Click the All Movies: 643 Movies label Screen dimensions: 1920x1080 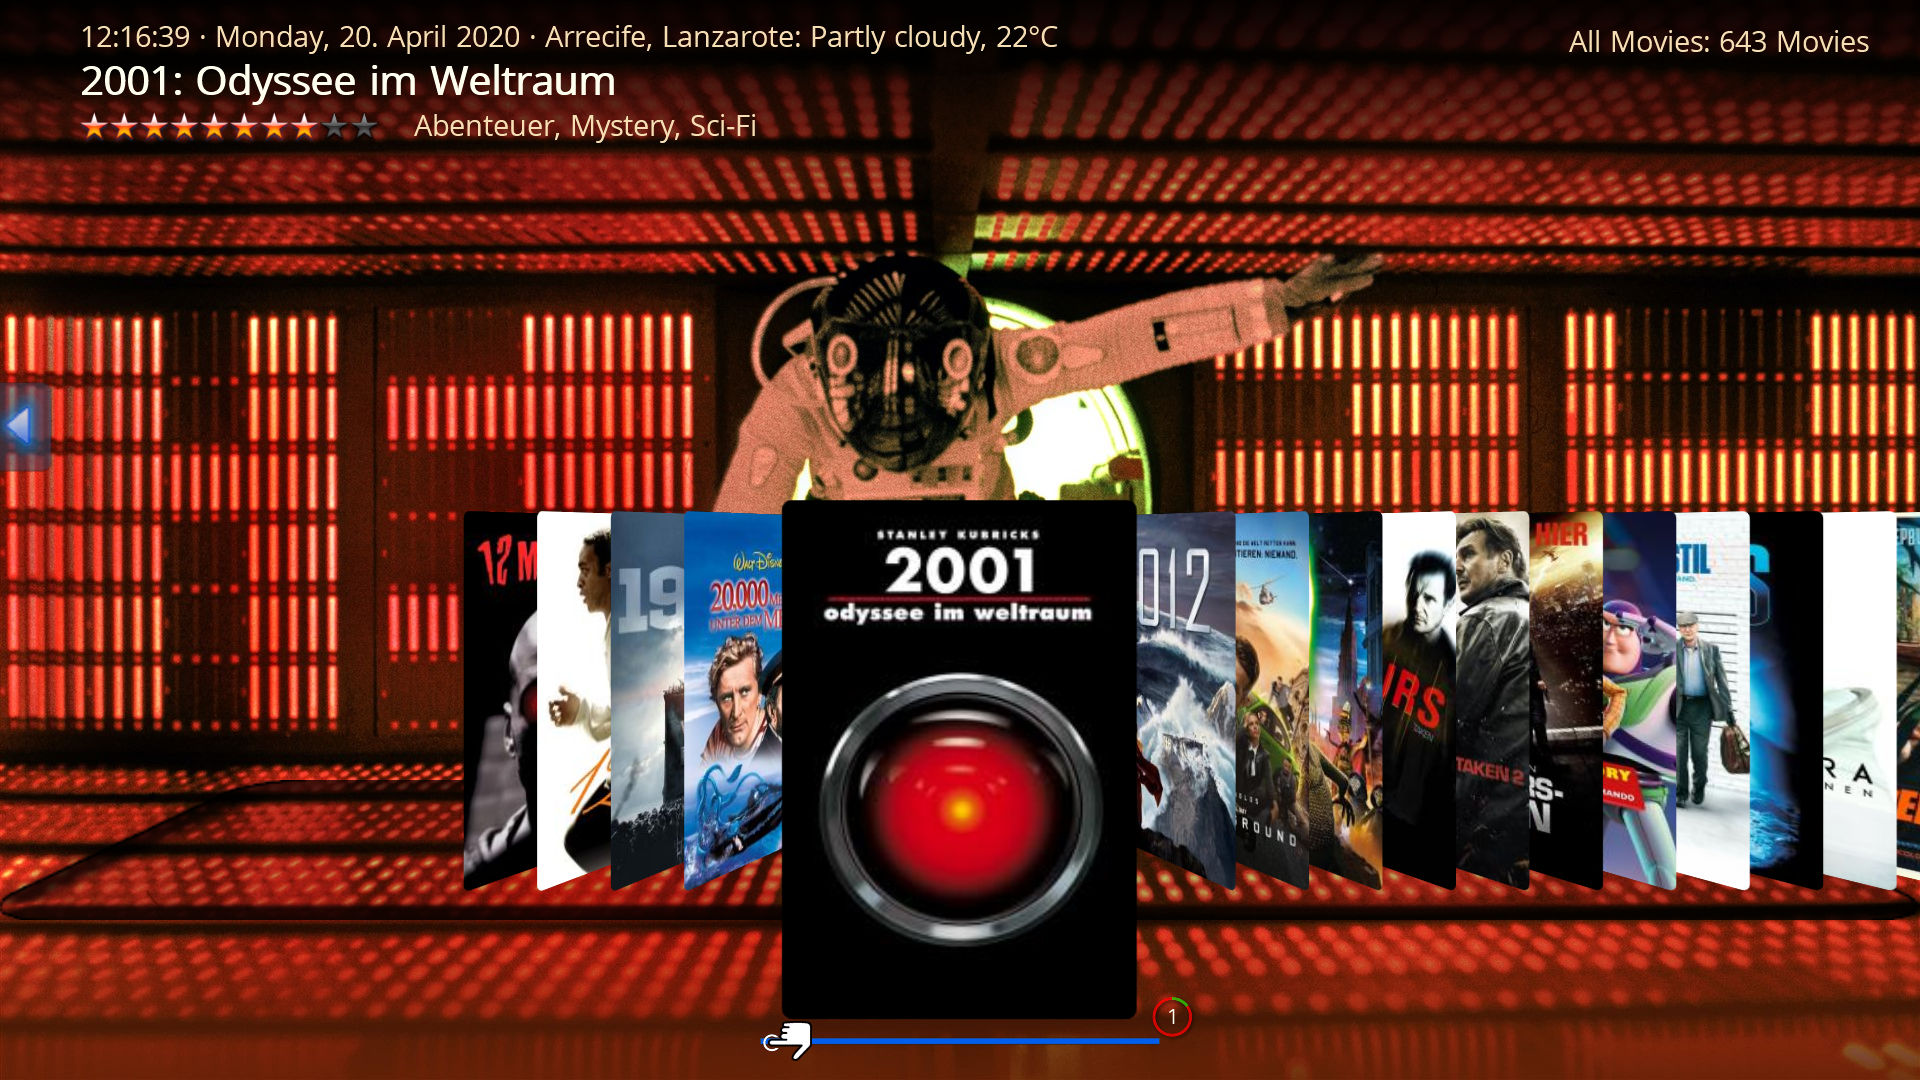(1718, 42)
